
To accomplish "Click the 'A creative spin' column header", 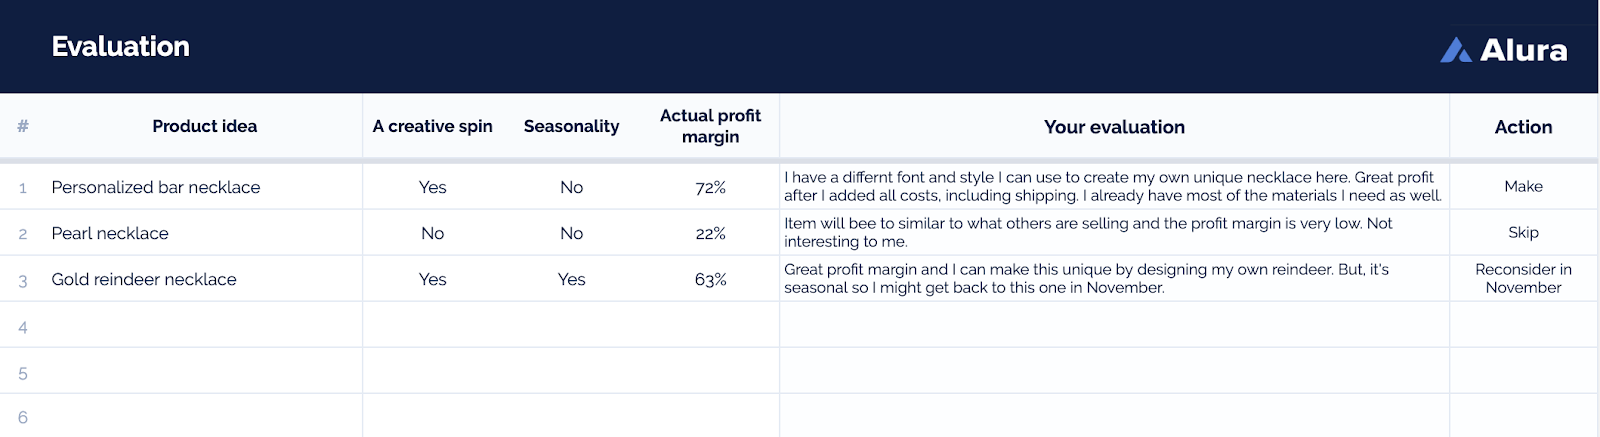I will pos(432,126).
